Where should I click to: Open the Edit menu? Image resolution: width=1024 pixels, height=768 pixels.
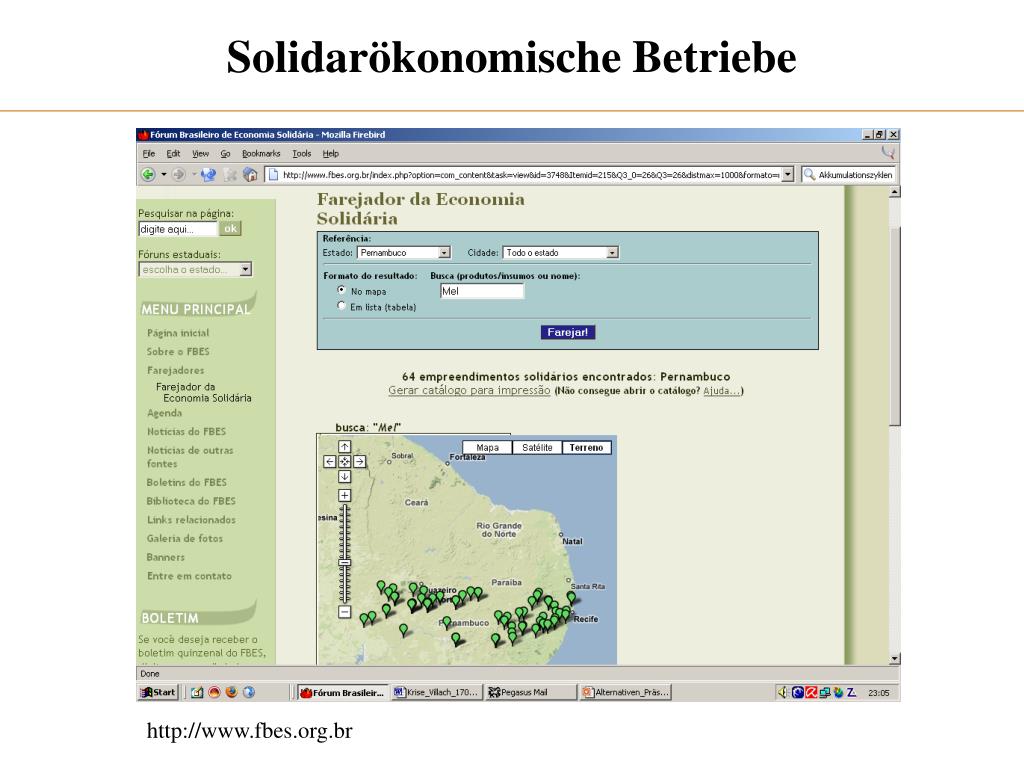click(173, 153)
